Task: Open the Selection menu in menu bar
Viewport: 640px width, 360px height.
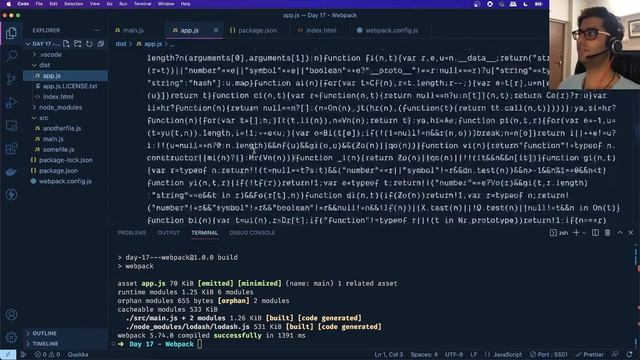Action: [74, 4]
